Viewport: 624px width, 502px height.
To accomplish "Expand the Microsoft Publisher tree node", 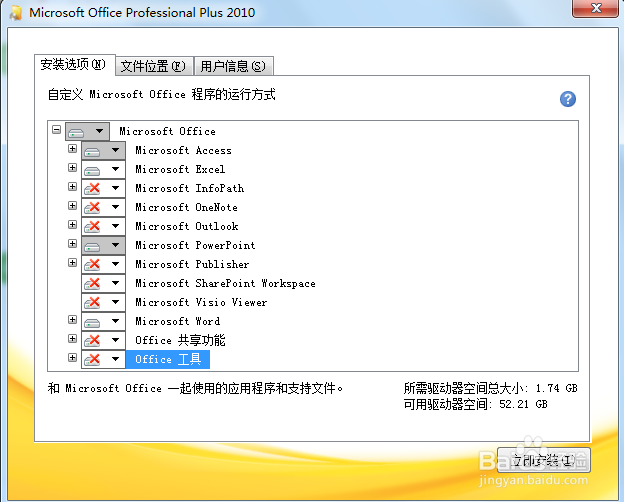I will pyautogui.click(x=72, y=262).
